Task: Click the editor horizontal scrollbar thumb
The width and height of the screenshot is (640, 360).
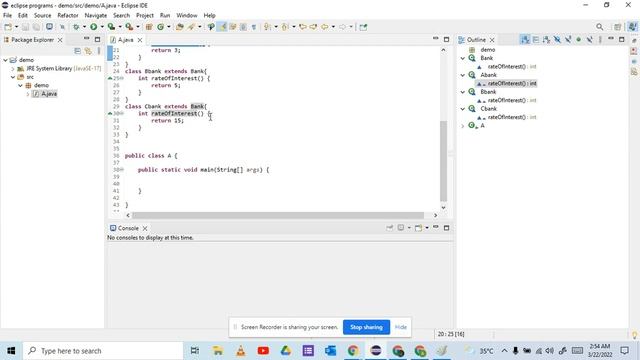Action: tap(278, 215)
